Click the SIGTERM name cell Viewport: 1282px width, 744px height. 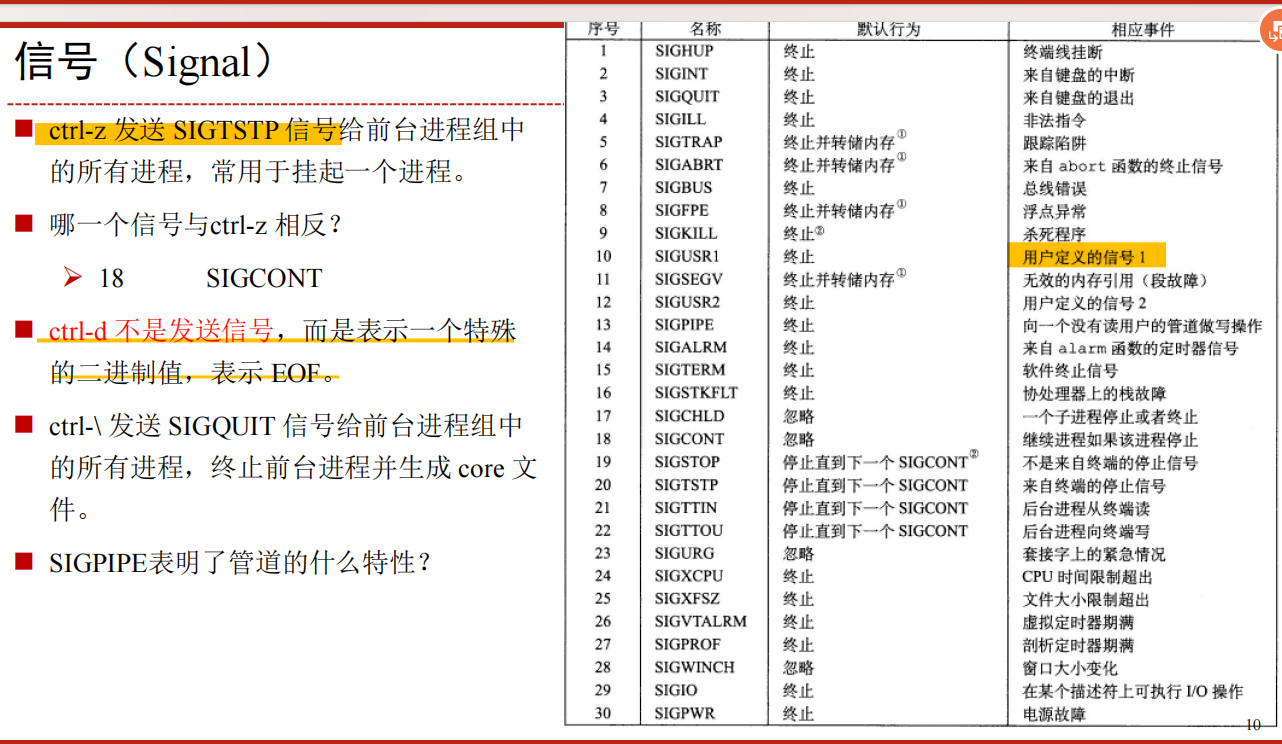pos(690,371)
